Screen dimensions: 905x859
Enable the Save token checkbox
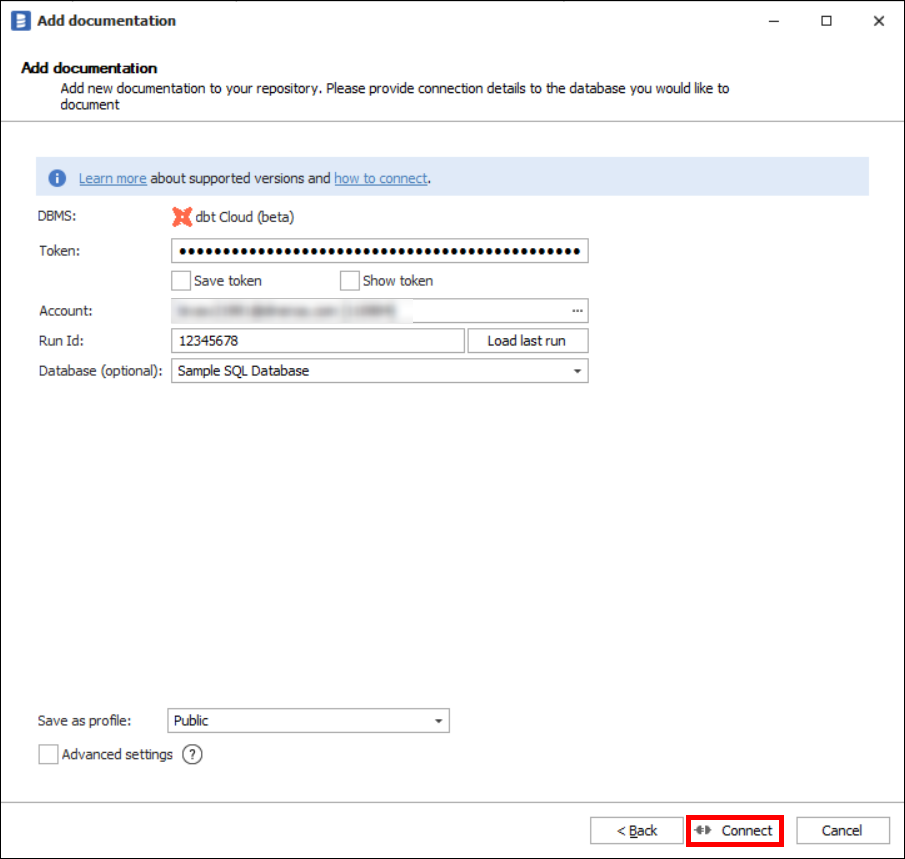click(x=180, y=281)
